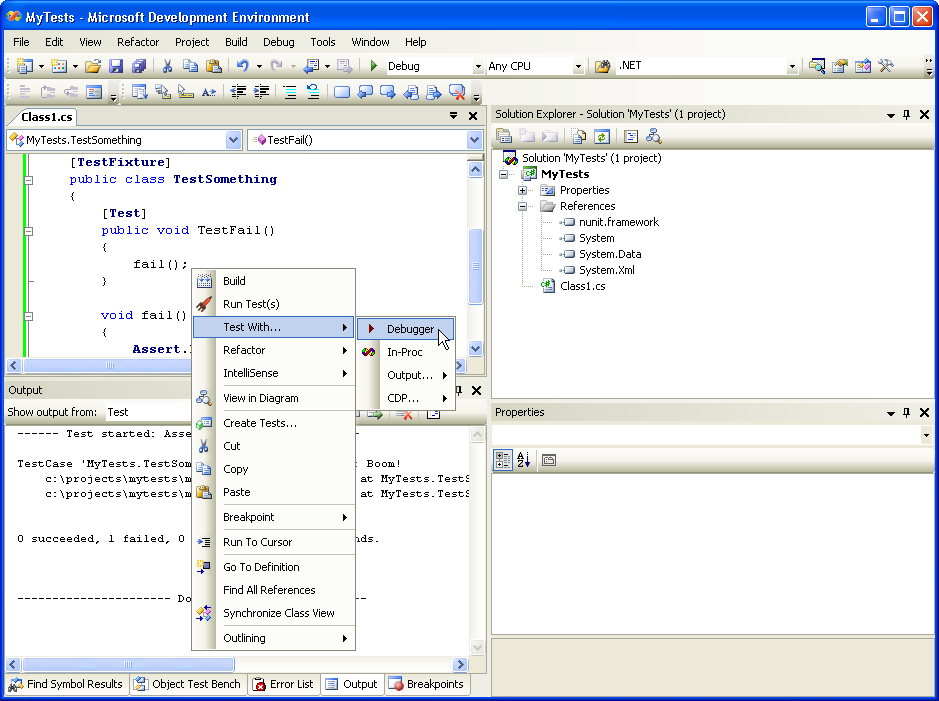Click Property Pages icon in Properties panel
The height and width of the screenshot is (701, 939).
[549, 460]
